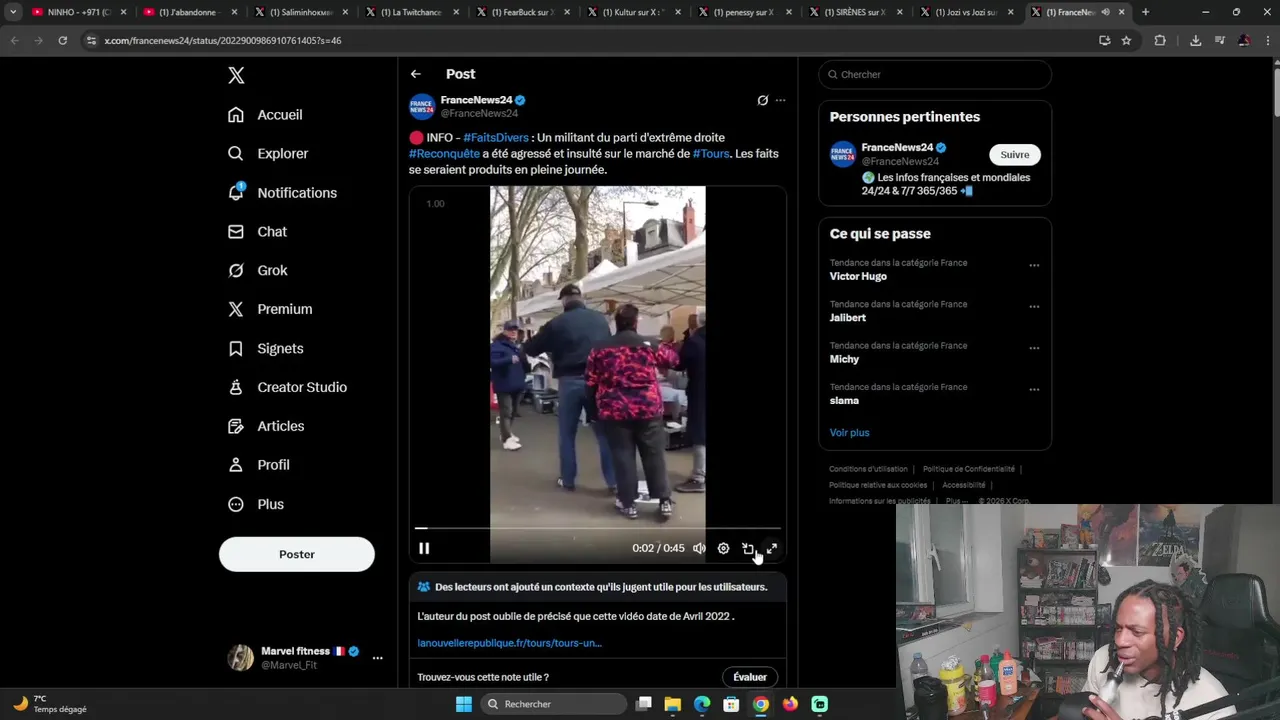Pause the video
This screenshot has width=1280, height=720.
[424, 548]
